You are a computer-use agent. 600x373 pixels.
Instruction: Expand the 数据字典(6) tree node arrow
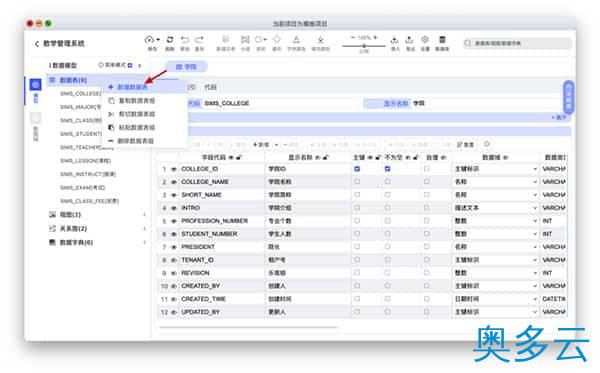pyautogui.click(x=144, y=243)
